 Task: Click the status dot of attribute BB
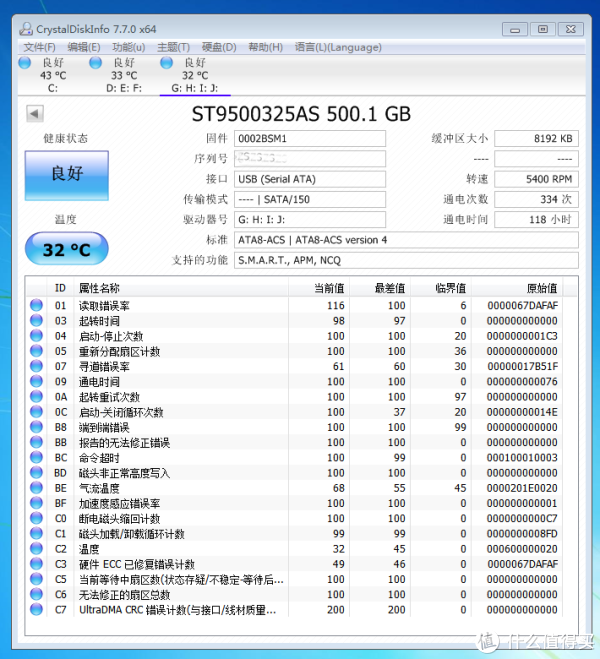37,442
